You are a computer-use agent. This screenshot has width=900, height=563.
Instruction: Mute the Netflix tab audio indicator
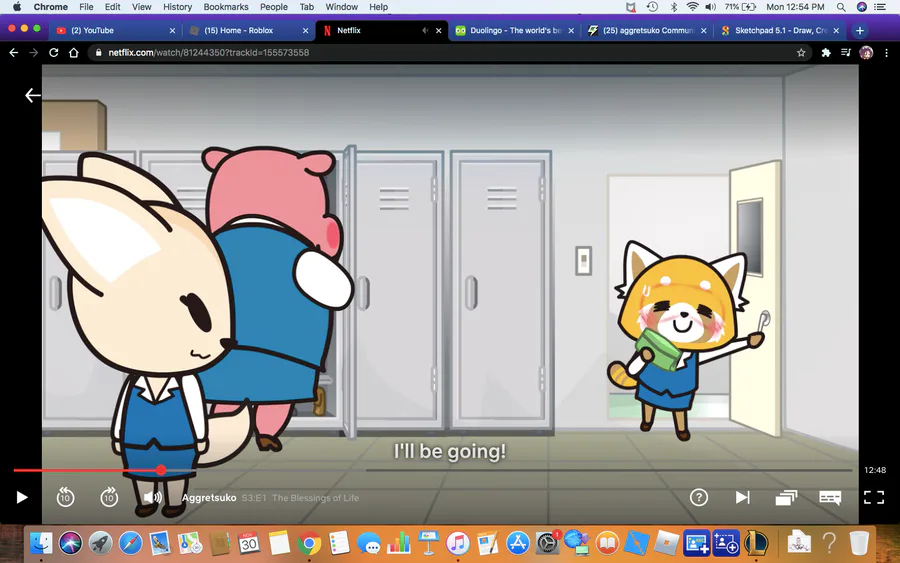tap(425, 30)
